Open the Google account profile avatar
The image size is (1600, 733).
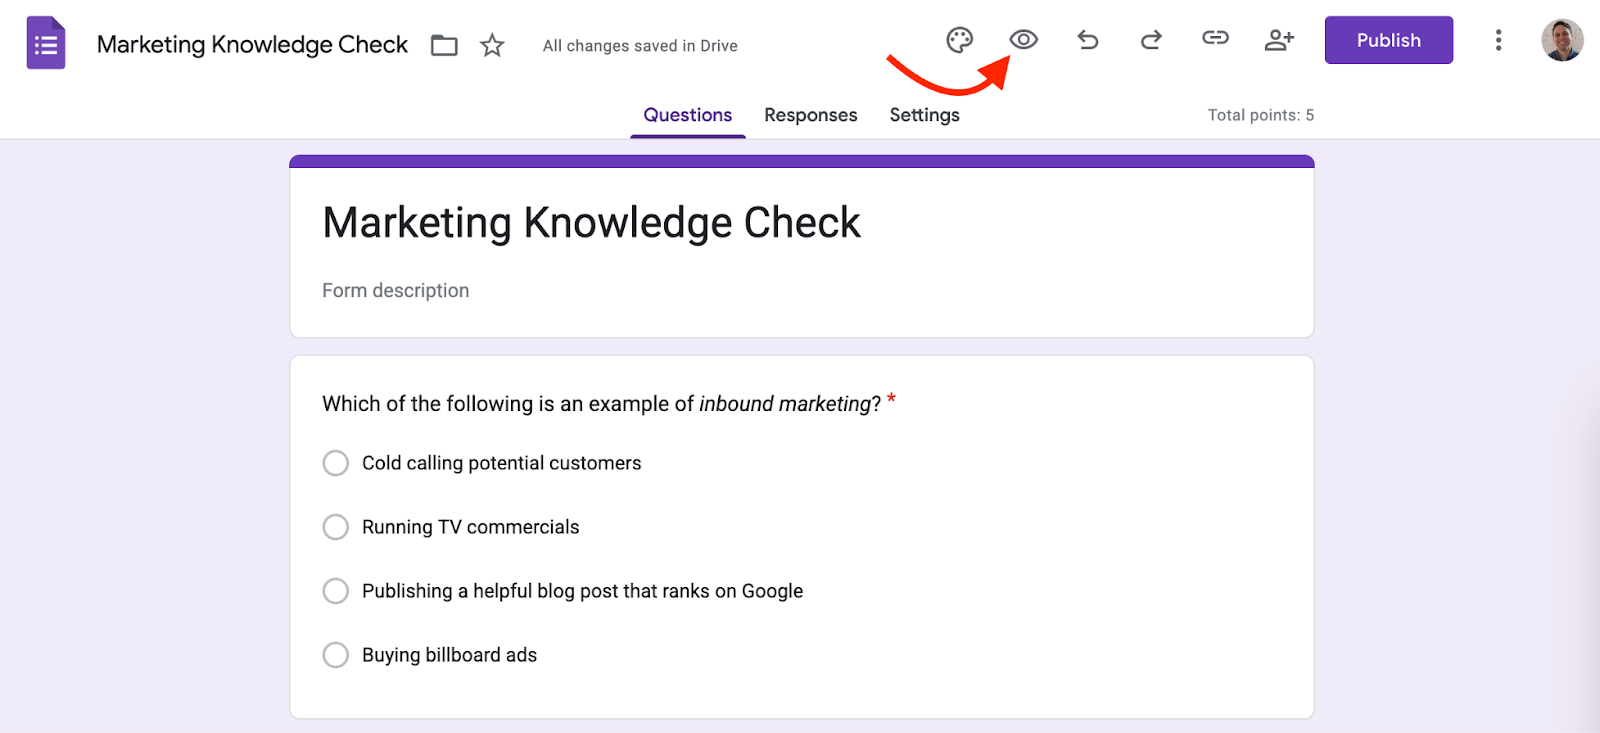point(1561,40)
